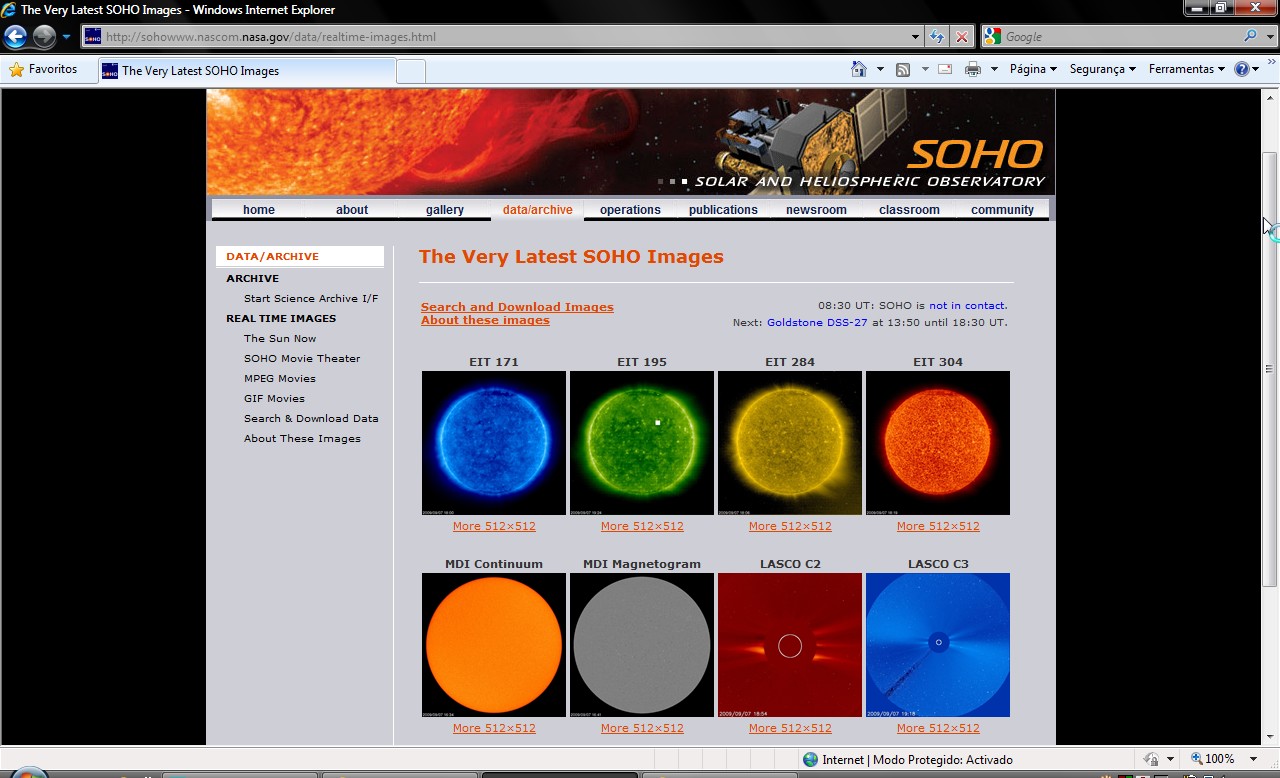
Task: Click More 512×512 under EIT 304
Action: tap(938, 526)
